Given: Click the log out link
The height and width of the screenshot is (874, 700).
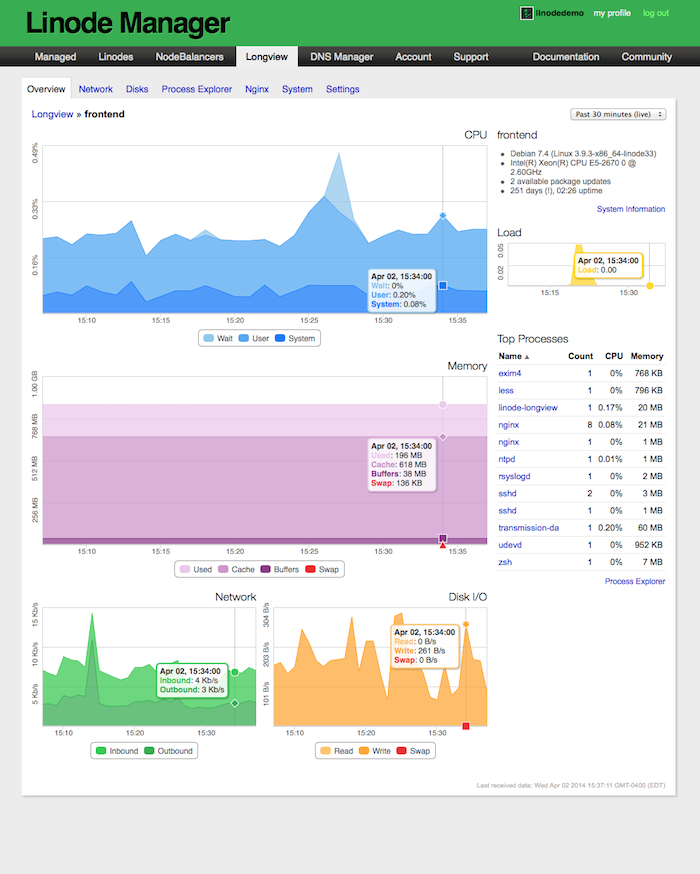Looking at the screenshot, I should click(656, 13).
